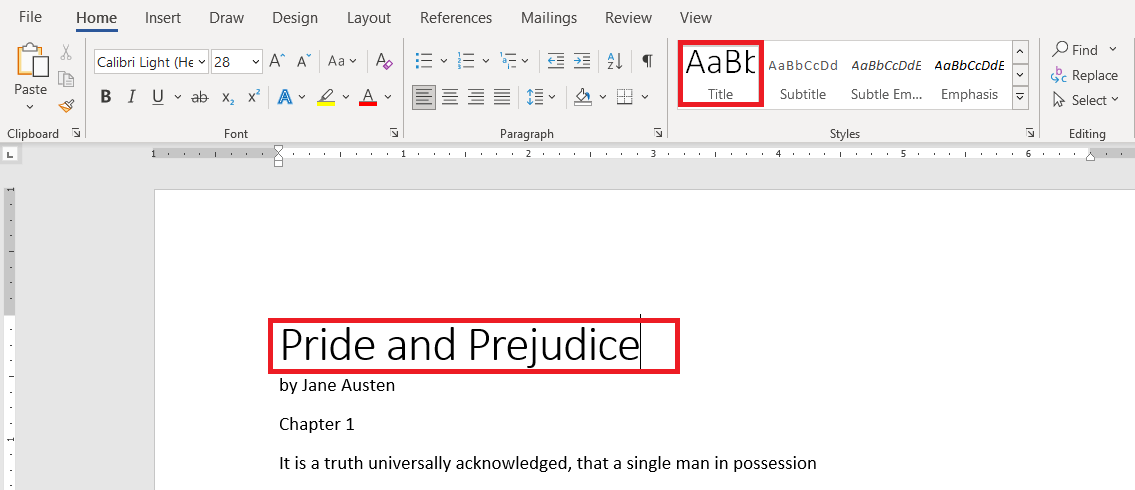The image size is (1135, 490).
Task: Open the font name dropdown
Action: point(201,62)
